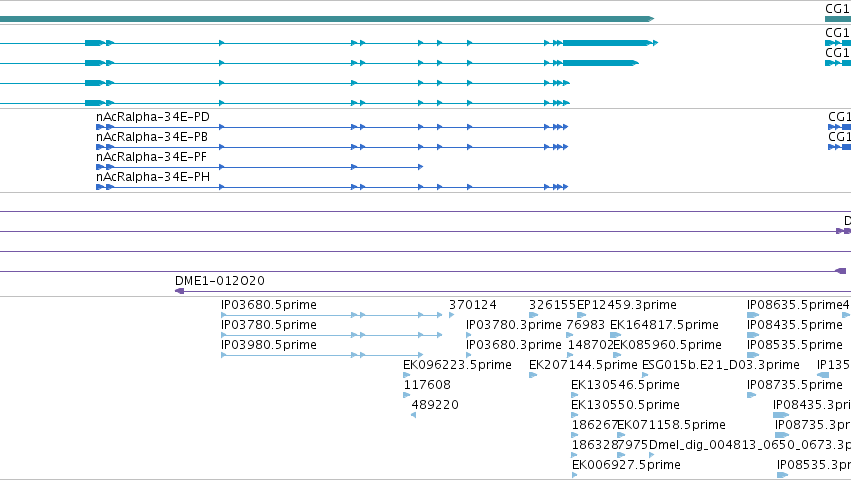The image size is (851, 480).
Task: Click the 186328 feature label
Action: pos(594,445)
